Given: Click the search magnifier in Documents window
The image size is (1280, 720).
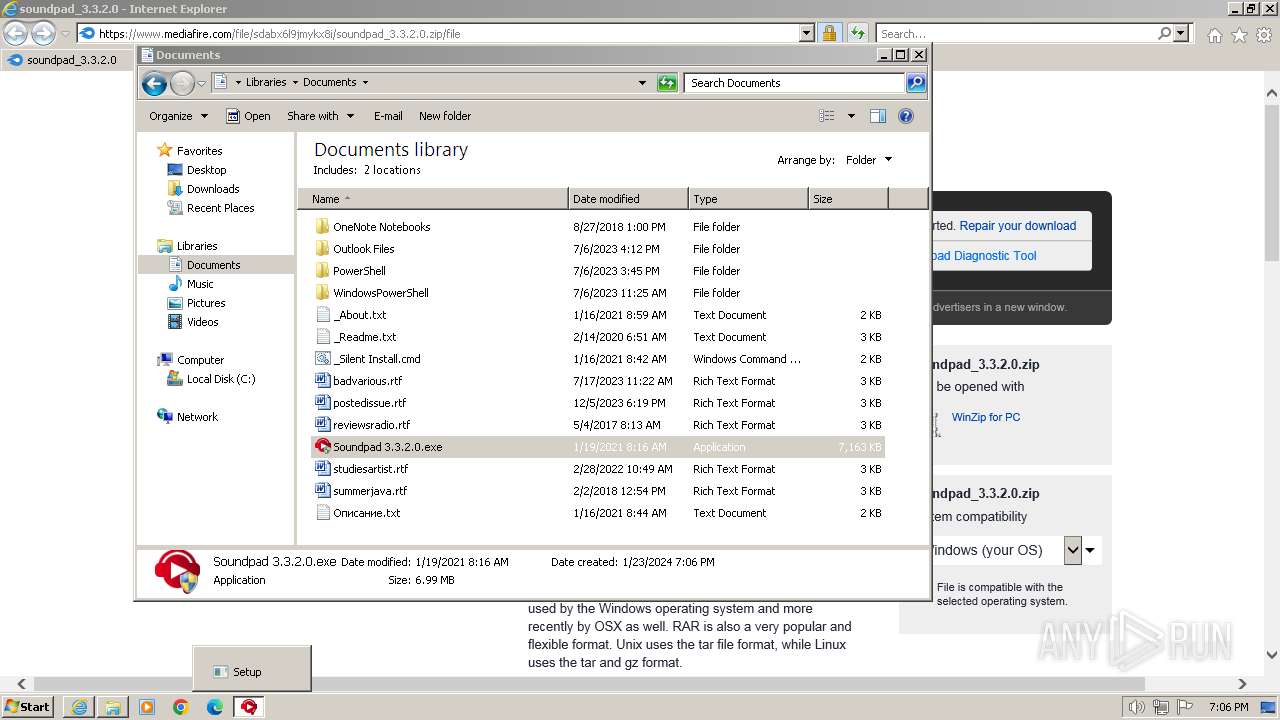Looking at the screenshot, I should [916, 83].
